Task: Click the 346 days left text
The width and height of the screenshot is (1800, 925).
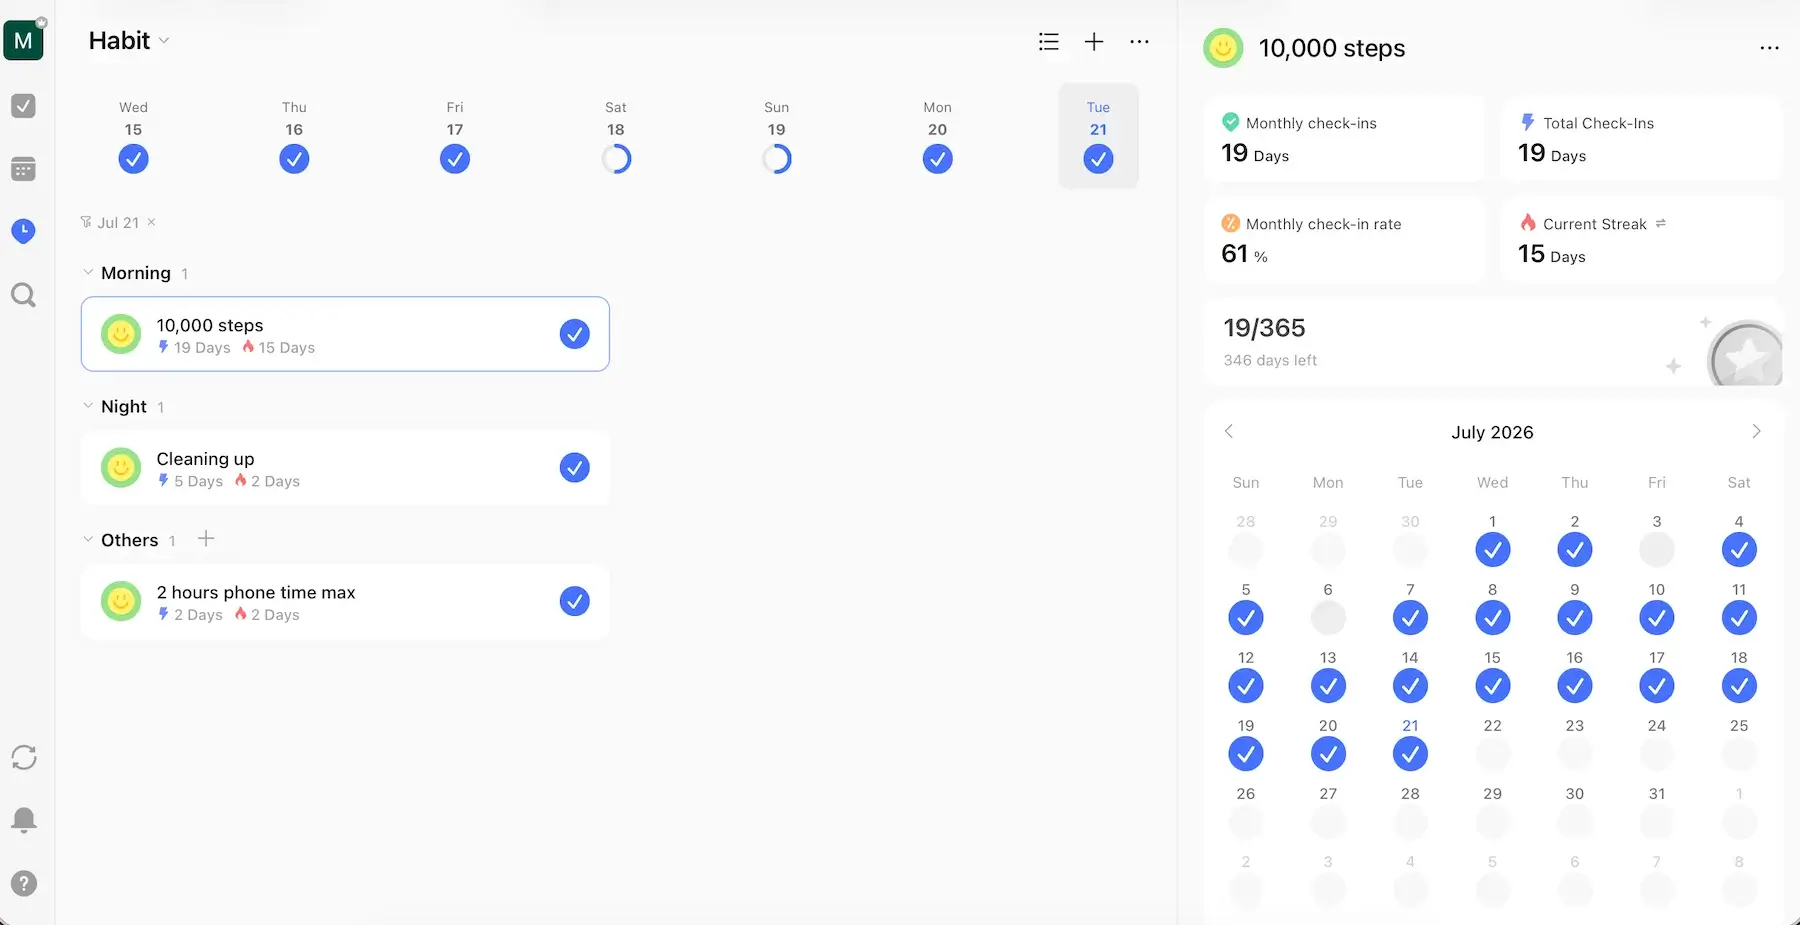Action: (1270, 360)
